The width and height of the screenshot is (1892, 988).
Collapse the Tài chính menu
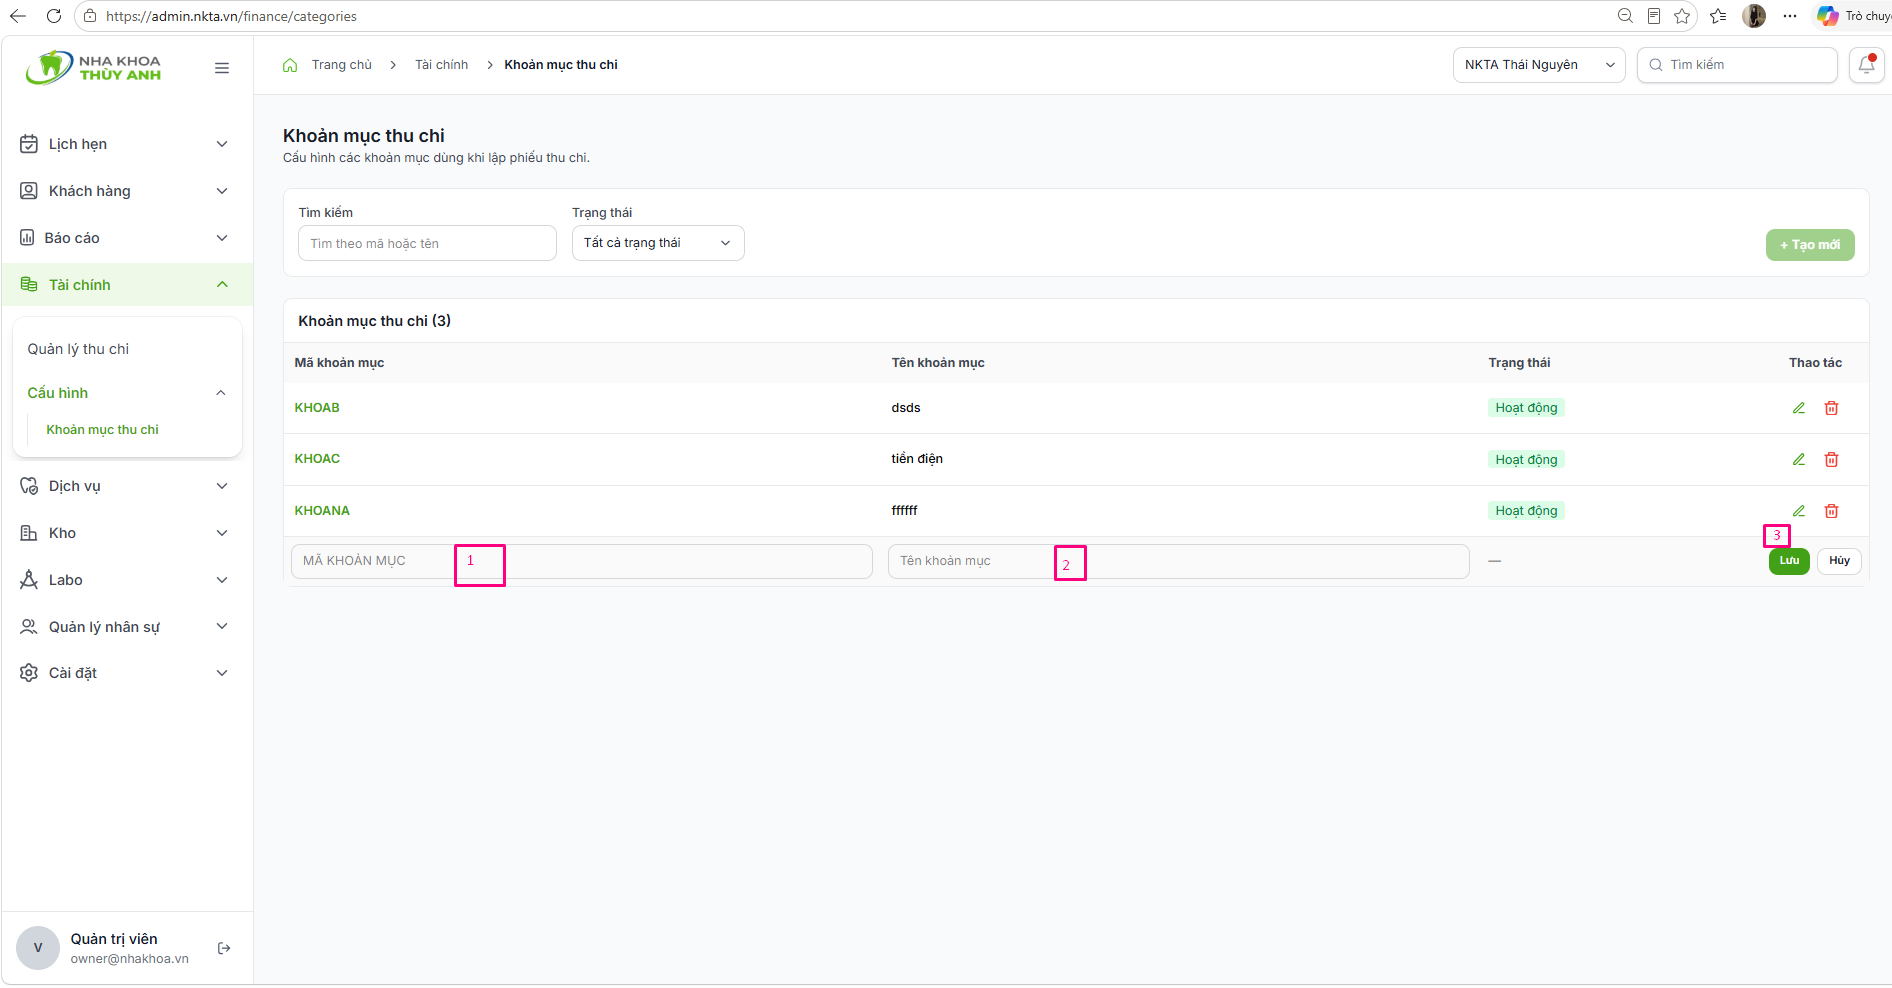pyautogui.click(x=127, y=285)
